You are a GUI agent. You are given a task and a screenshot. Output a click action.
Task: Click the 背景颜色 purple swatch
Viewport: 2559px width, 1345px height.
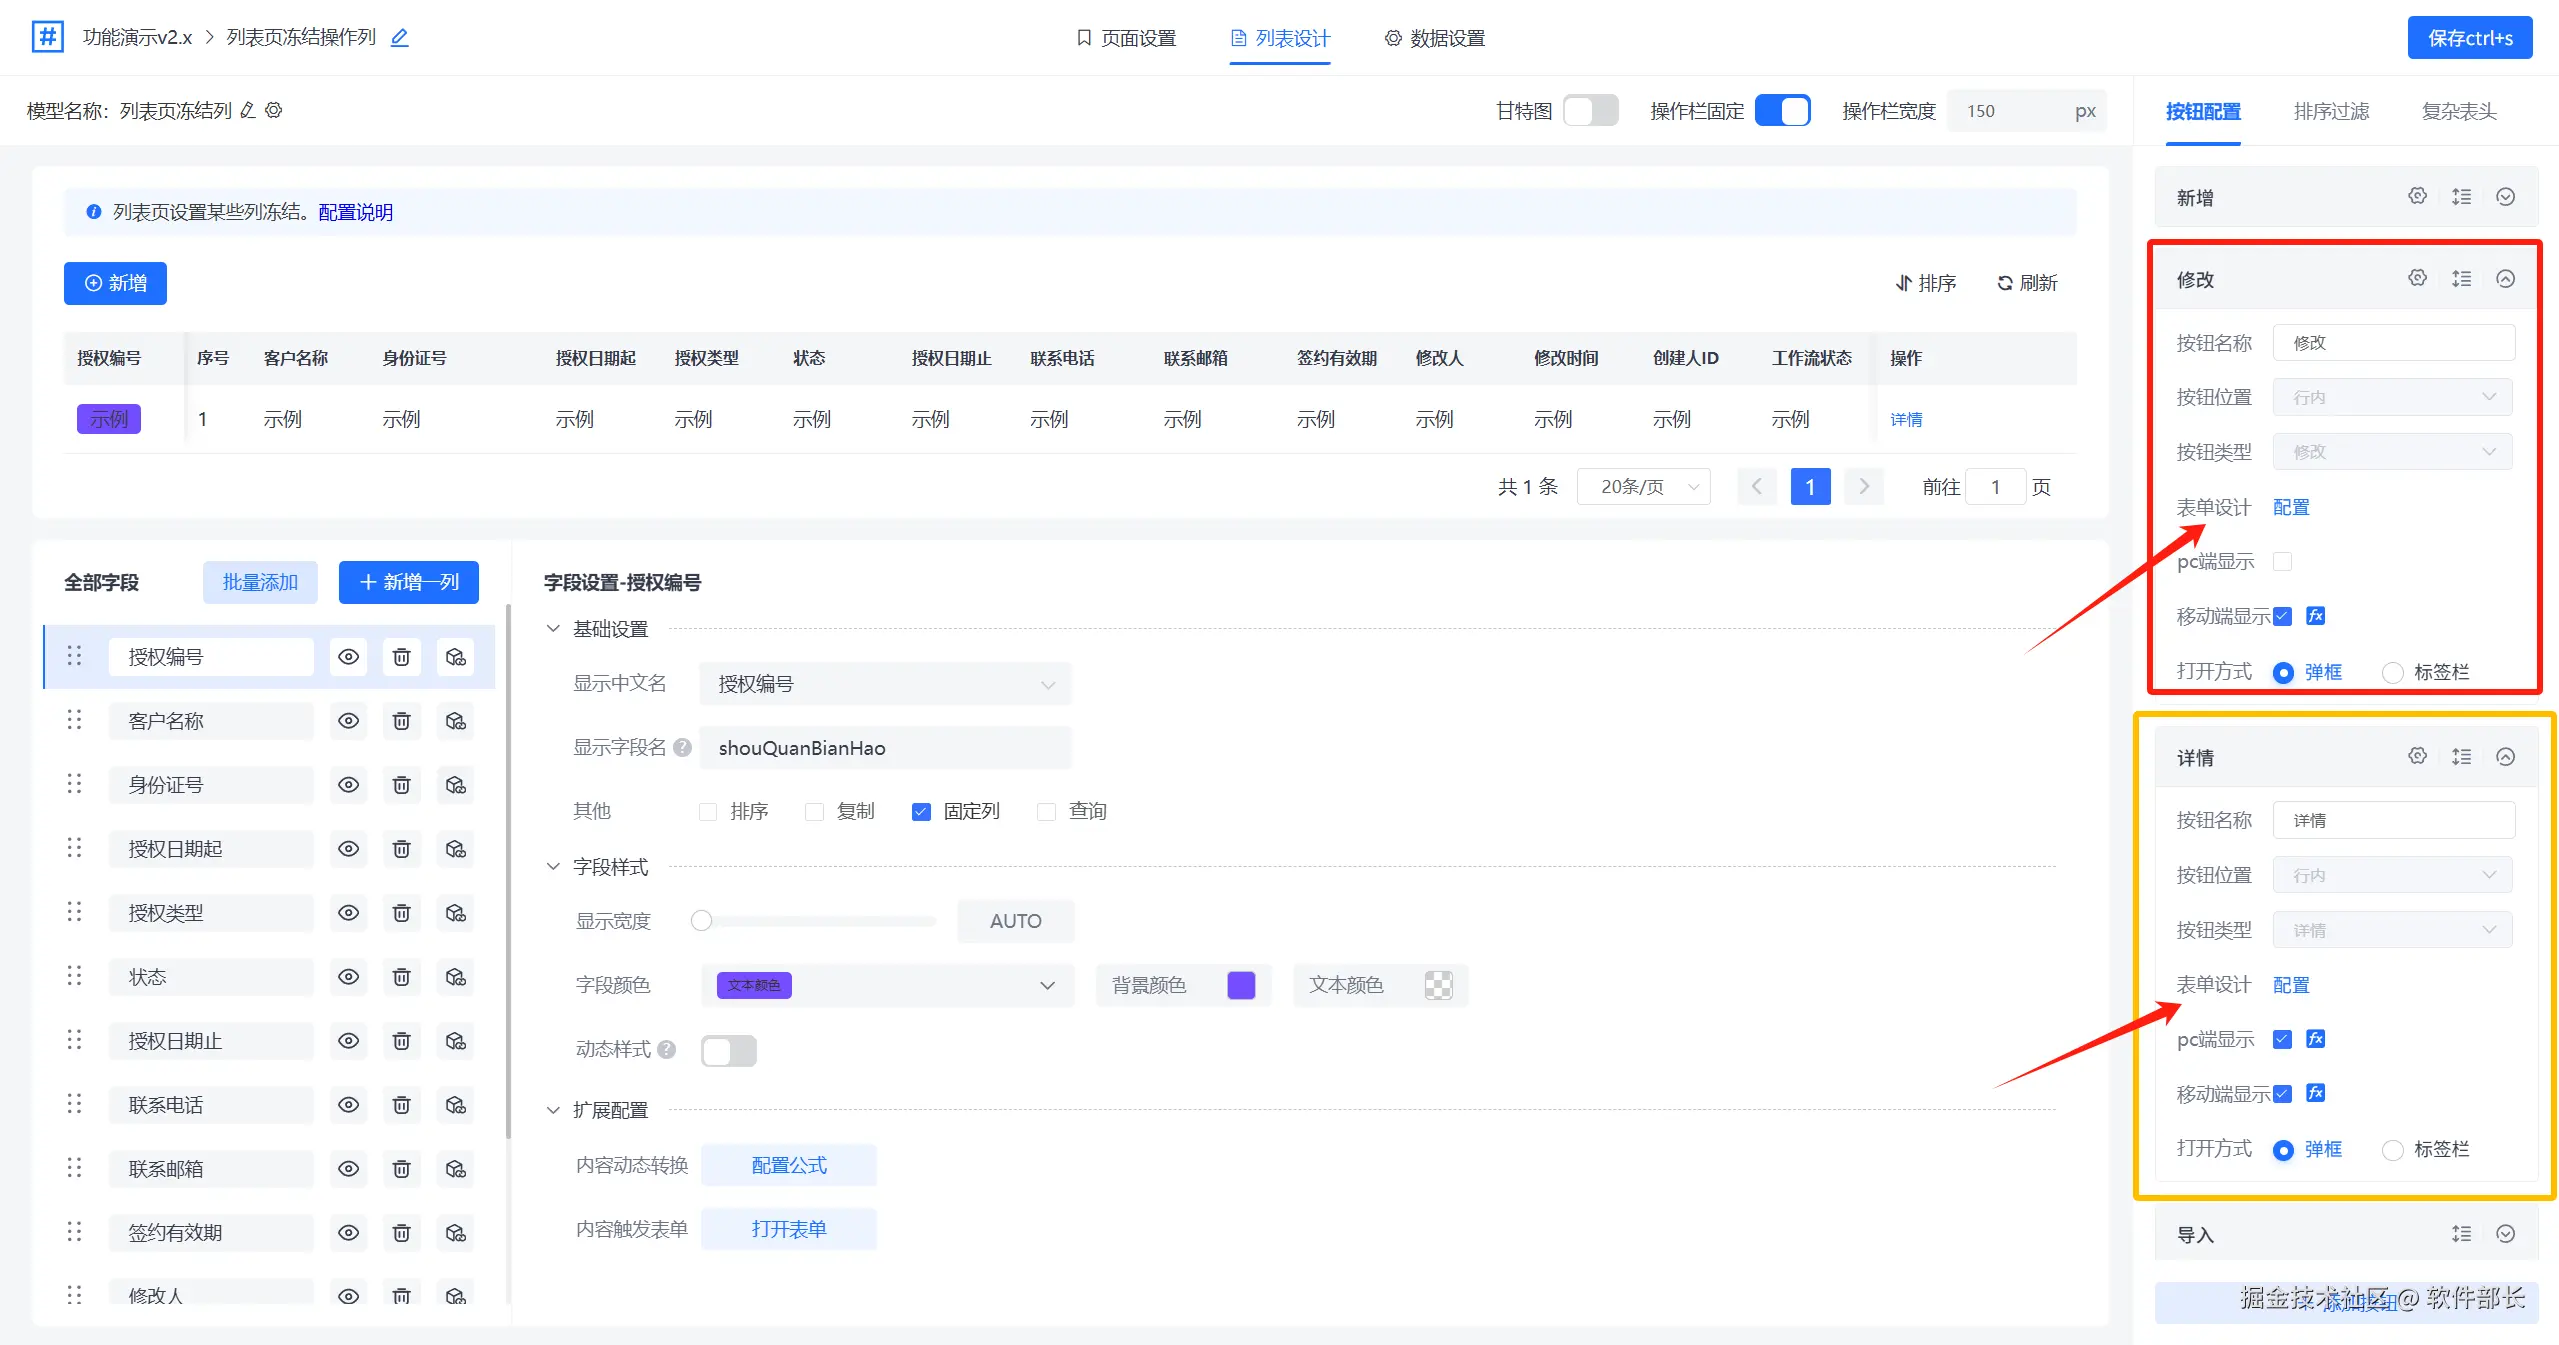pos(1240,985)
